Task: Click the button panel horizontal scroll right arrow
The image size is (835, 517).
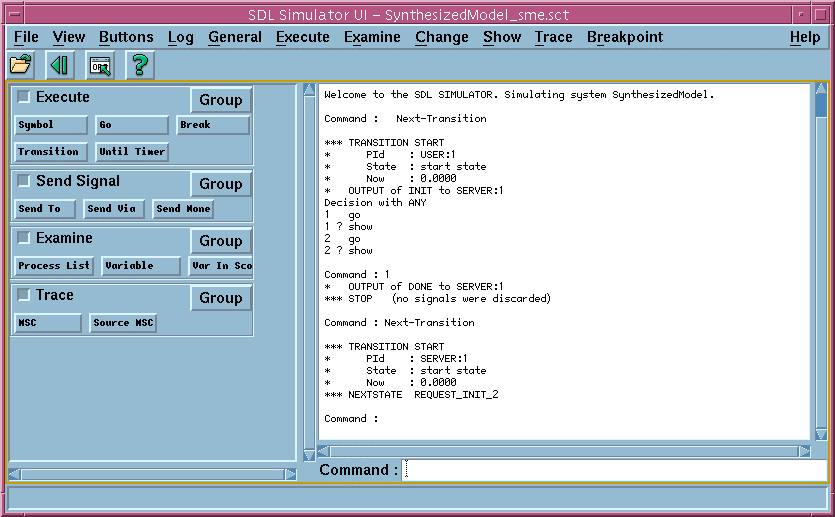Action: [x=290, y=474]
